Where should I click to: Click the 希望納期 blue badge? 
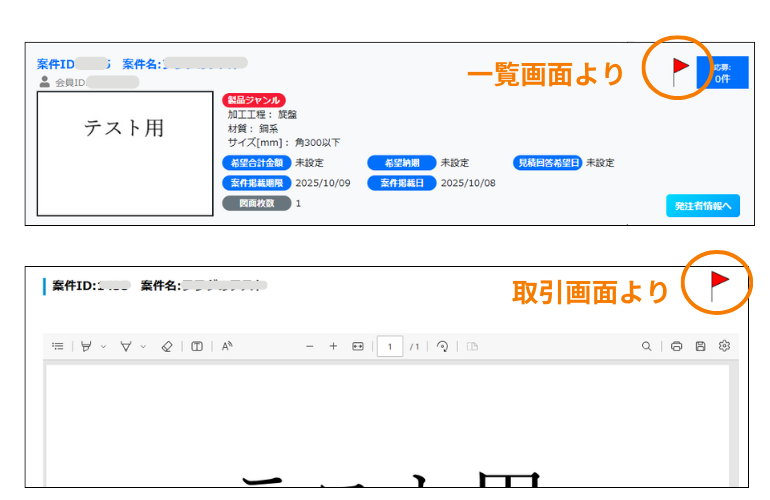click(x=402, y=163)
